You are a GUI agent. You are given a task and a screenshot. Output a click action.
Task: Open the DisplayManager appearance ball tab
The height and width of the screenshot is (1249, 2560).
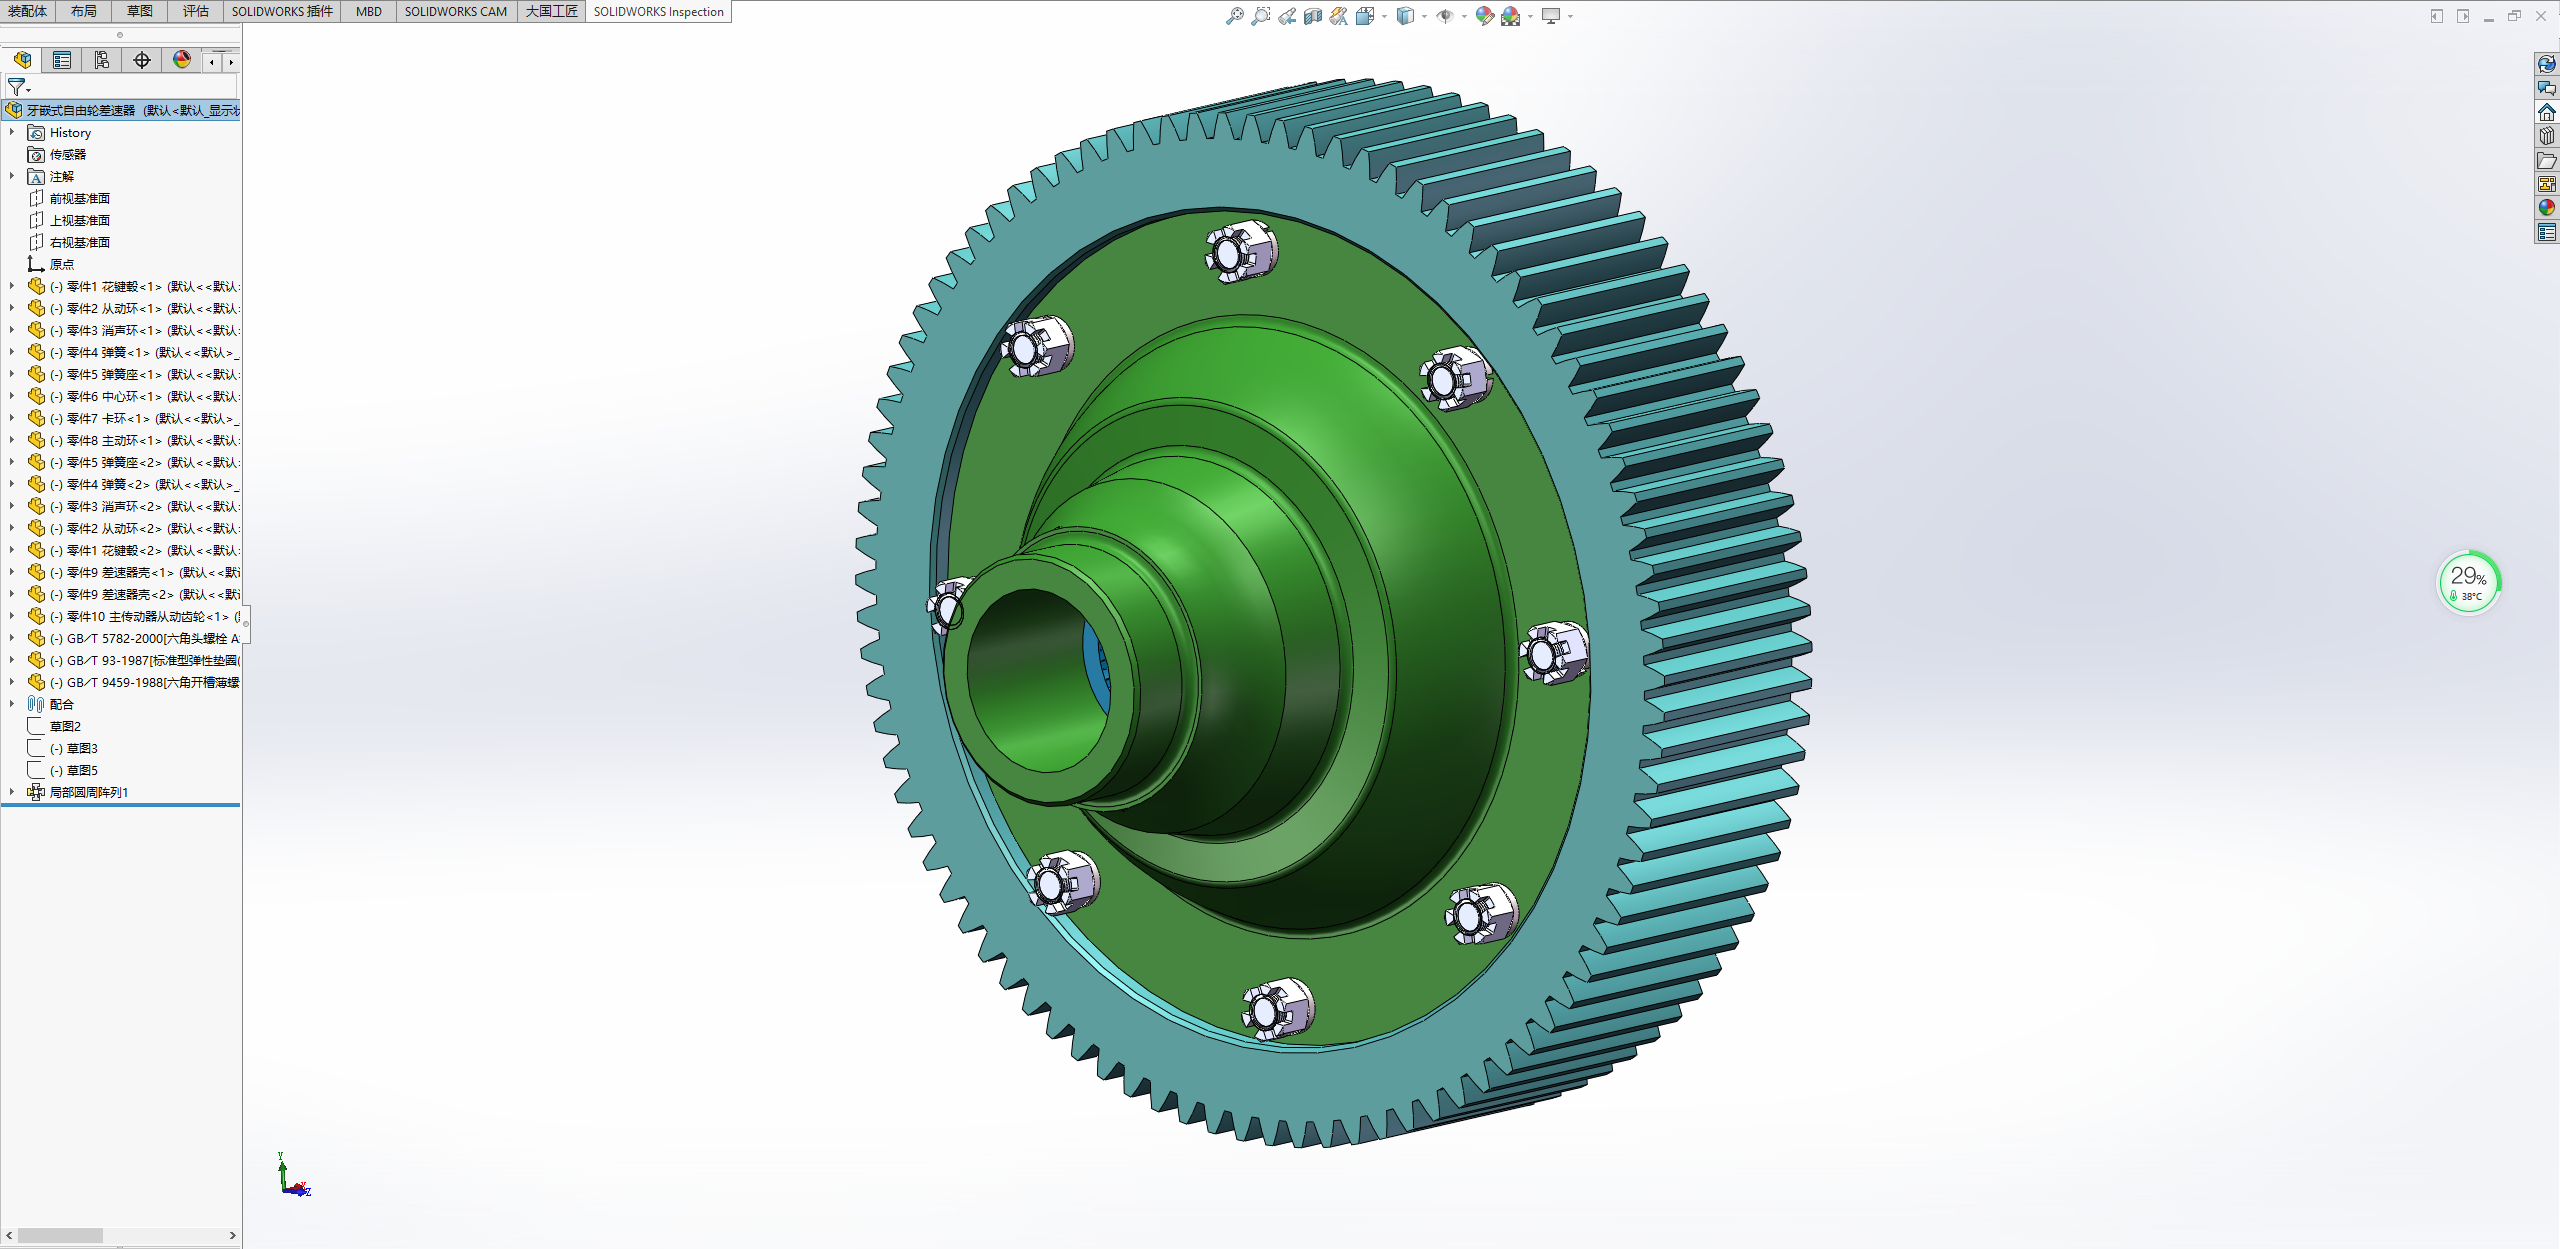tap(182, 61)
